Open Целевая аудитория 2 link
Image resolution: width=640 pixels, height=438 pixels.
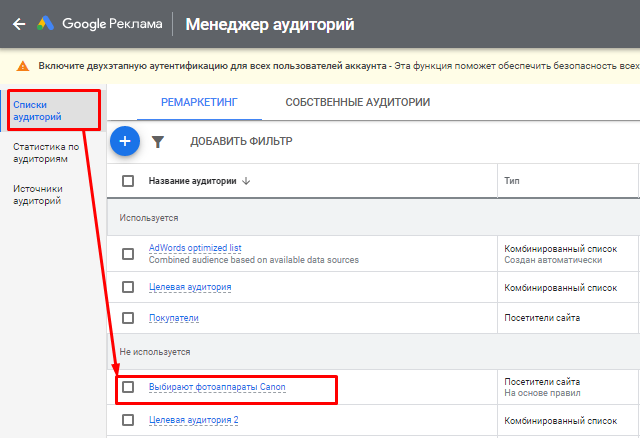(193, 419)
